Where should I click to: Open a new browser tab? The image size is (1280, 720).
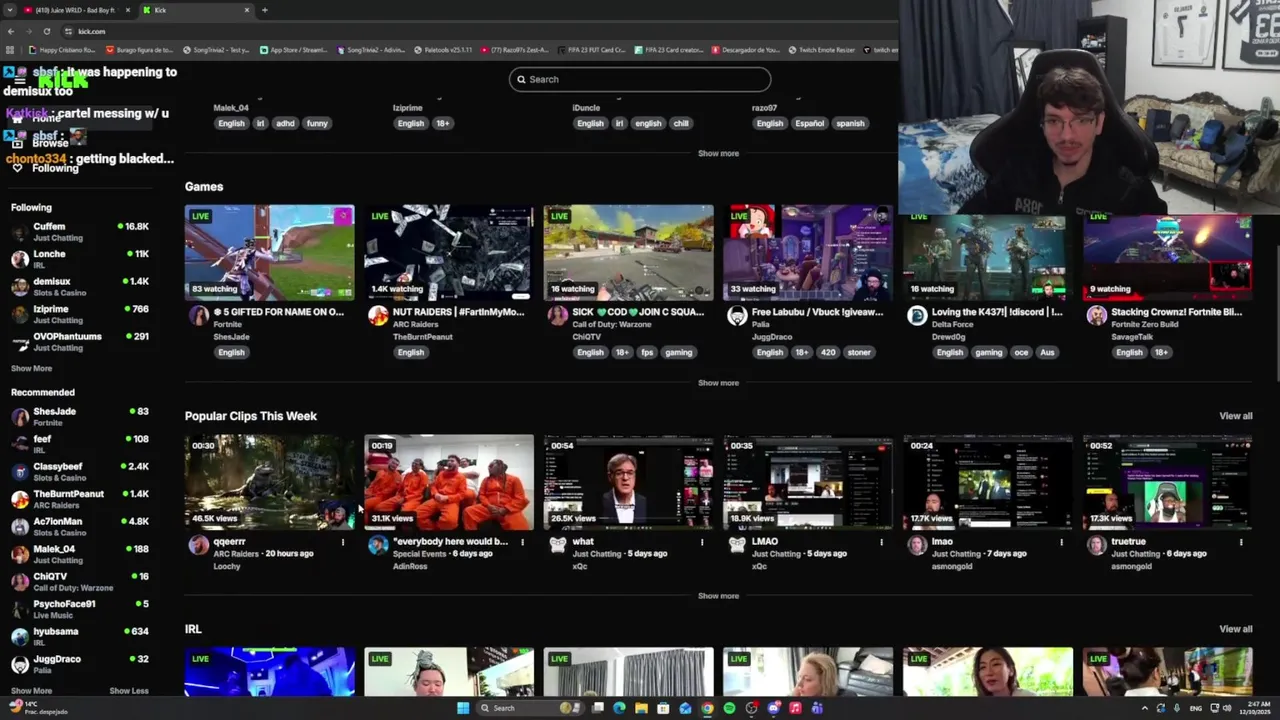coord(264,10)
